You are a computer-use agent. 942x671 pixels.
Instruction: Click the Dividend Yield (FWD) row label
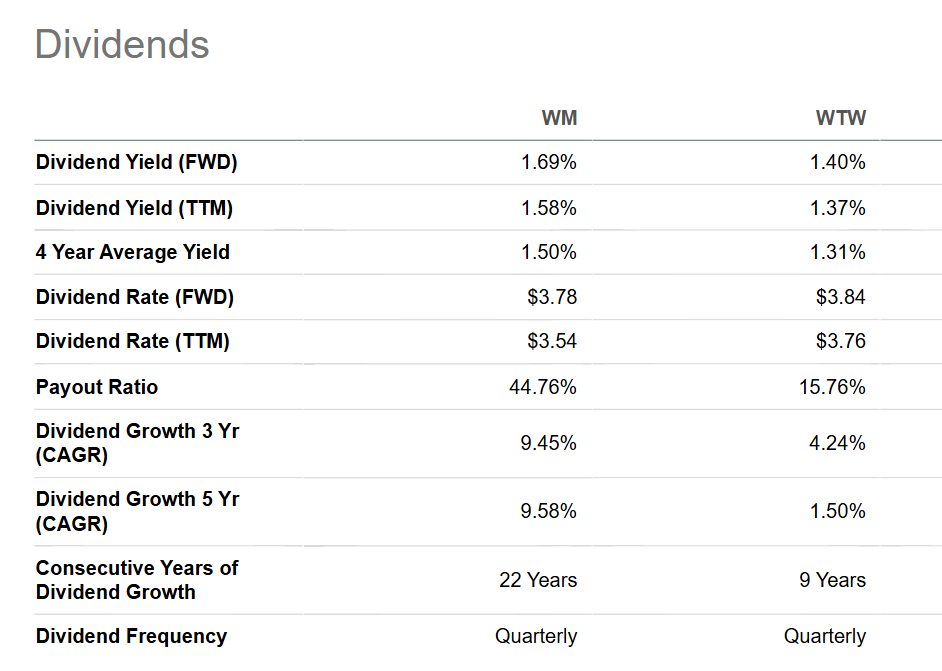tap(136, 162)
